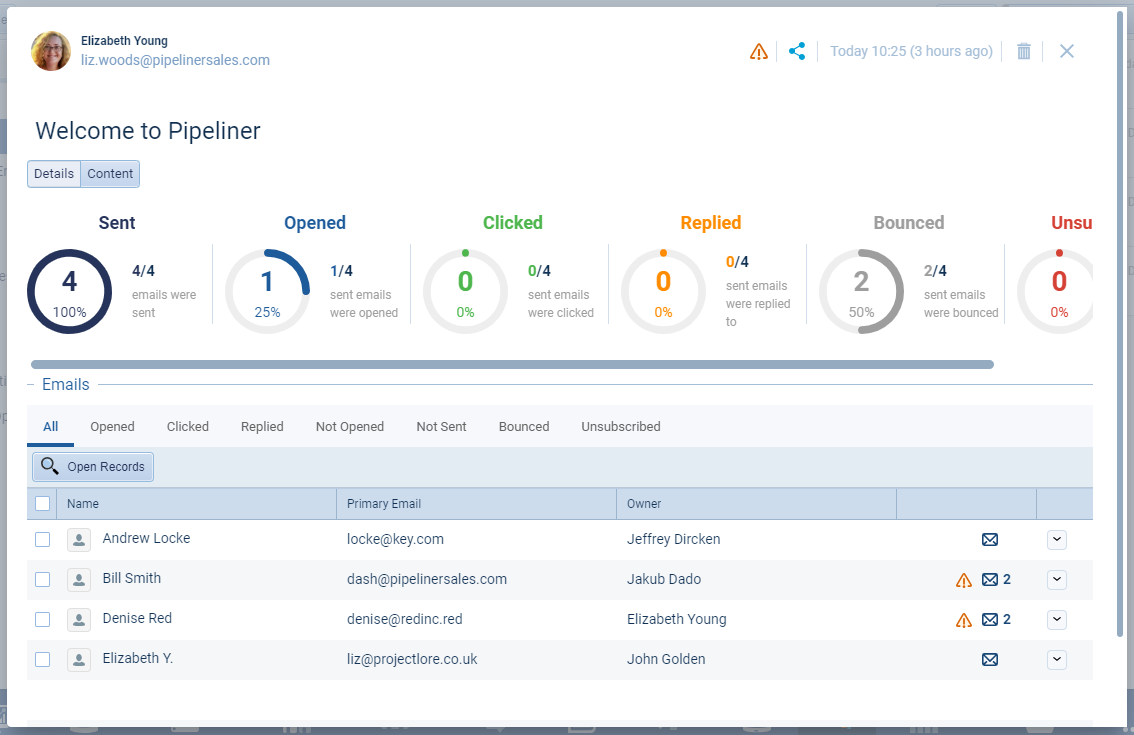Click warning icon in Bill Smith row
Screen dimensions: 1134x735
tap(964, 580)
